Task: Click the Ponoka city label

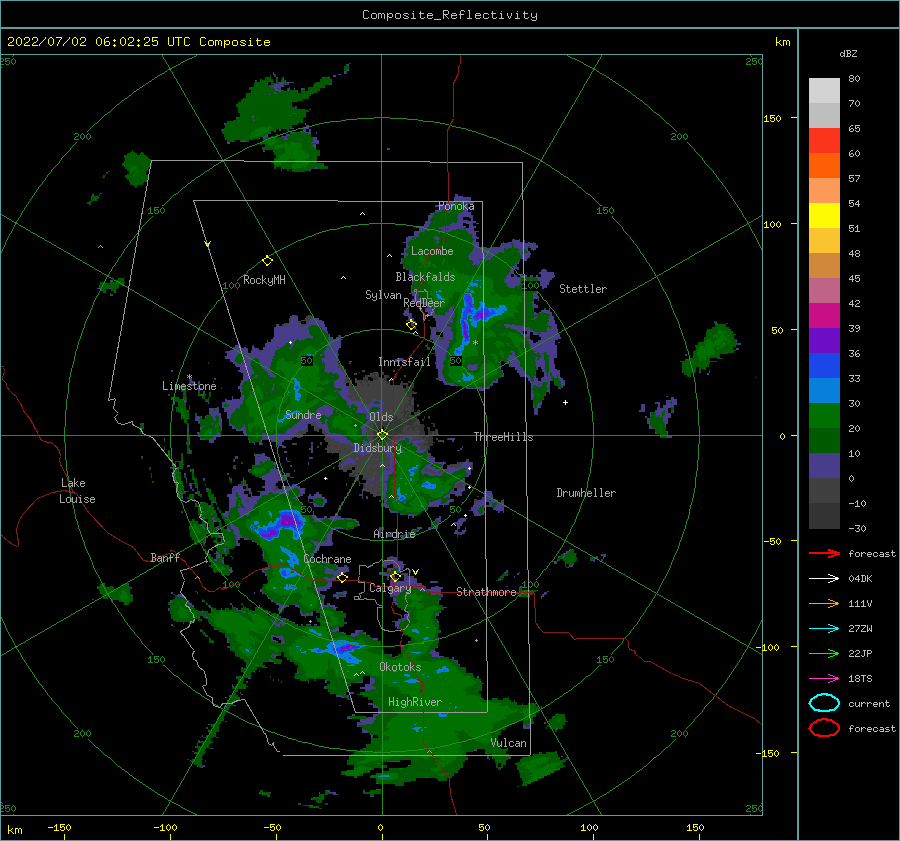Action: pos(456,206)
